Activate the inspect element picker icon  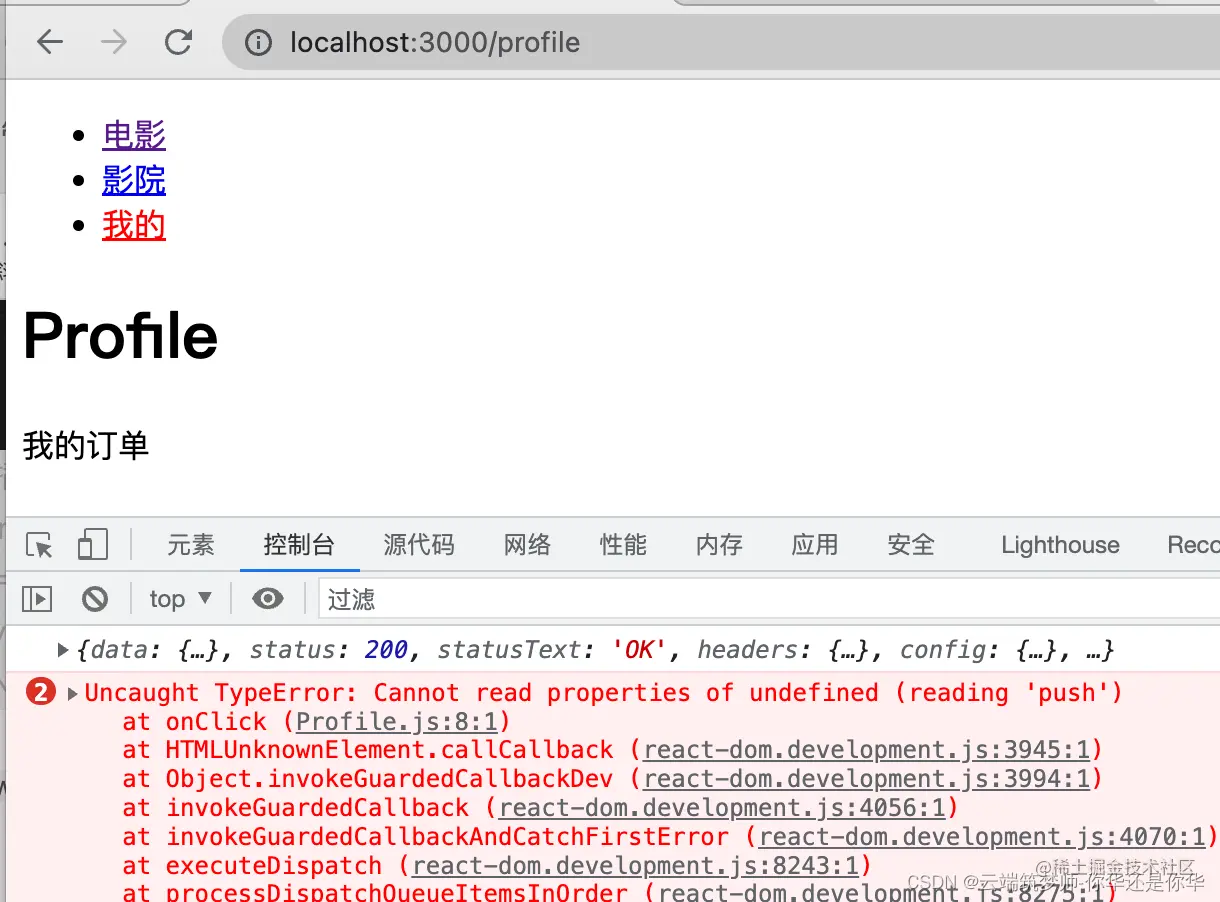pyautogui.click(x=39, y=545)
